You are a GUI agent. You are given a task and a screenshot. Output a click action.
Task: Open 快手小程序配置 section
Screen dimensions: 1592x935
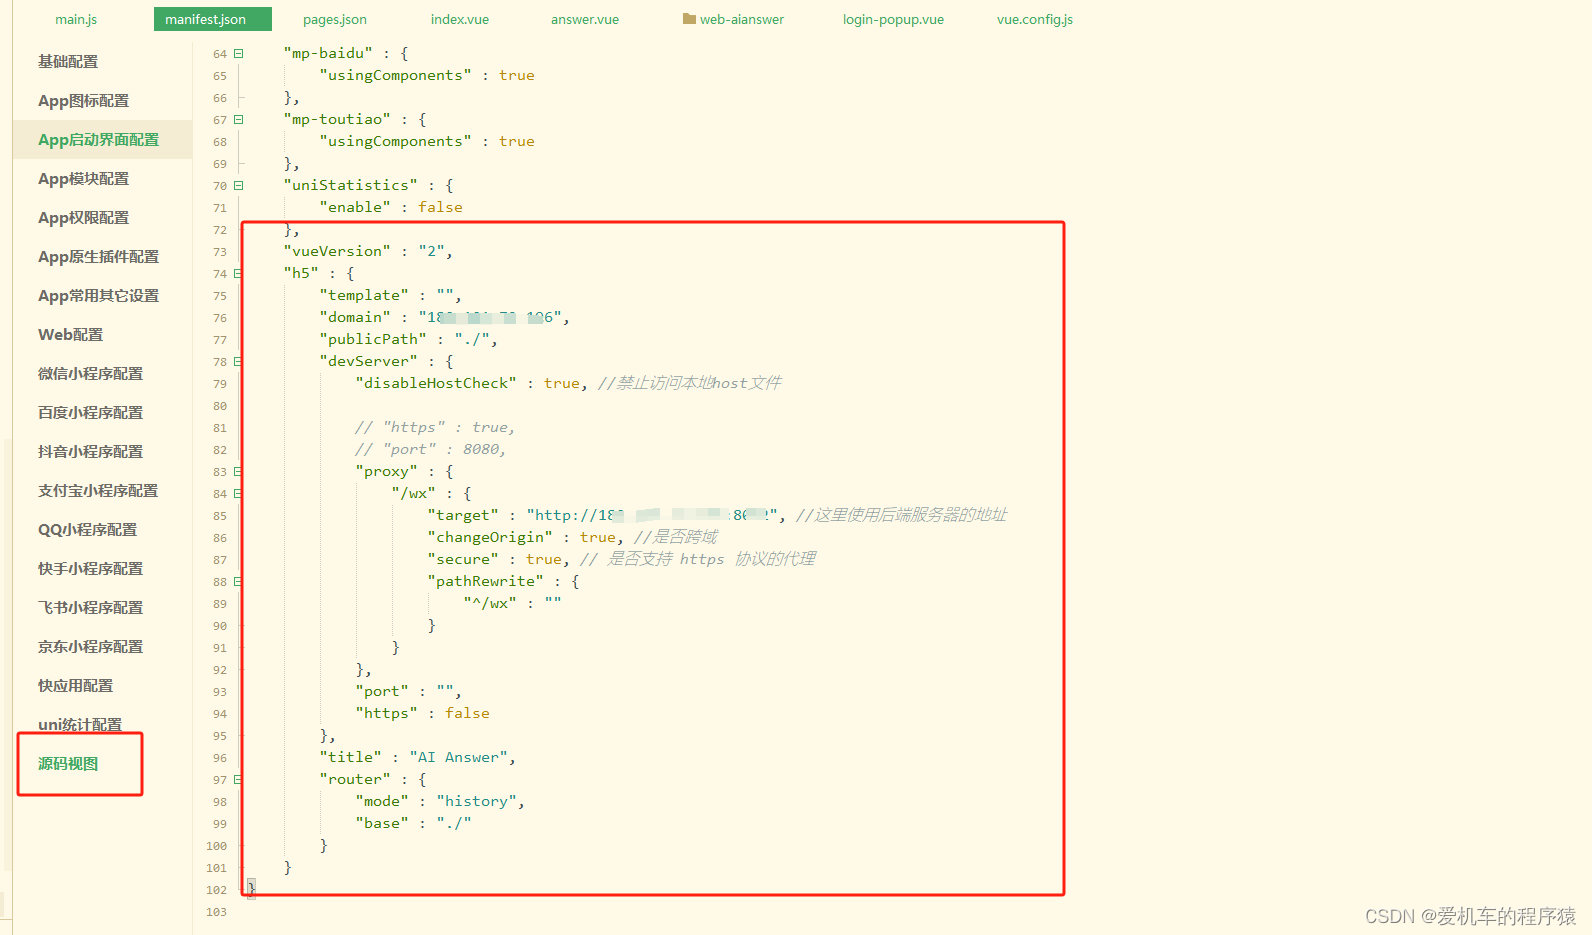90,568
